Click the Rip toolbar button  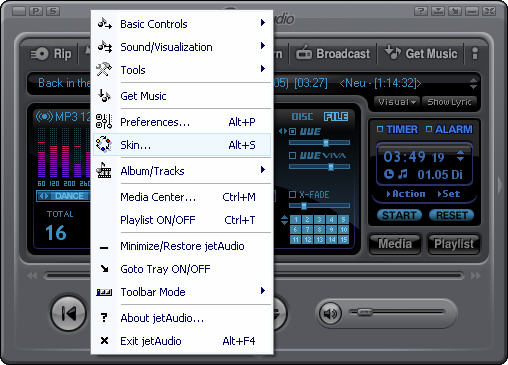(51, 53)
